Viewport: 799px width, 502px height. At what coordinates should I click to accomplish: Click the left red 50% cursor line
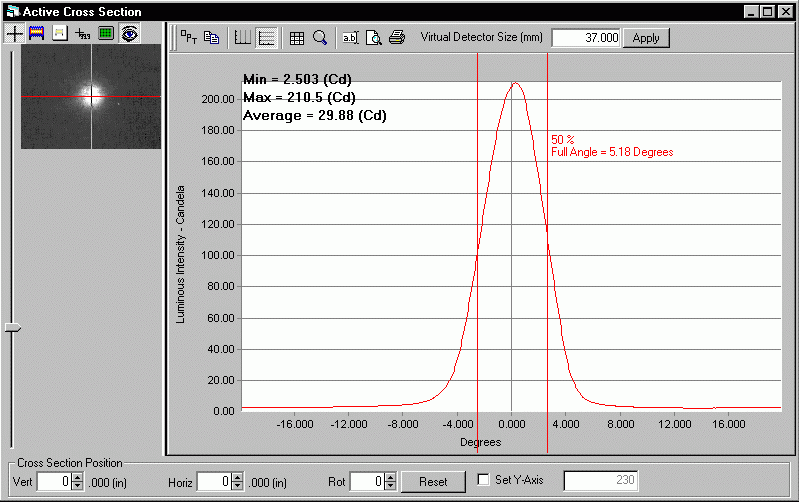click(477, 253)
